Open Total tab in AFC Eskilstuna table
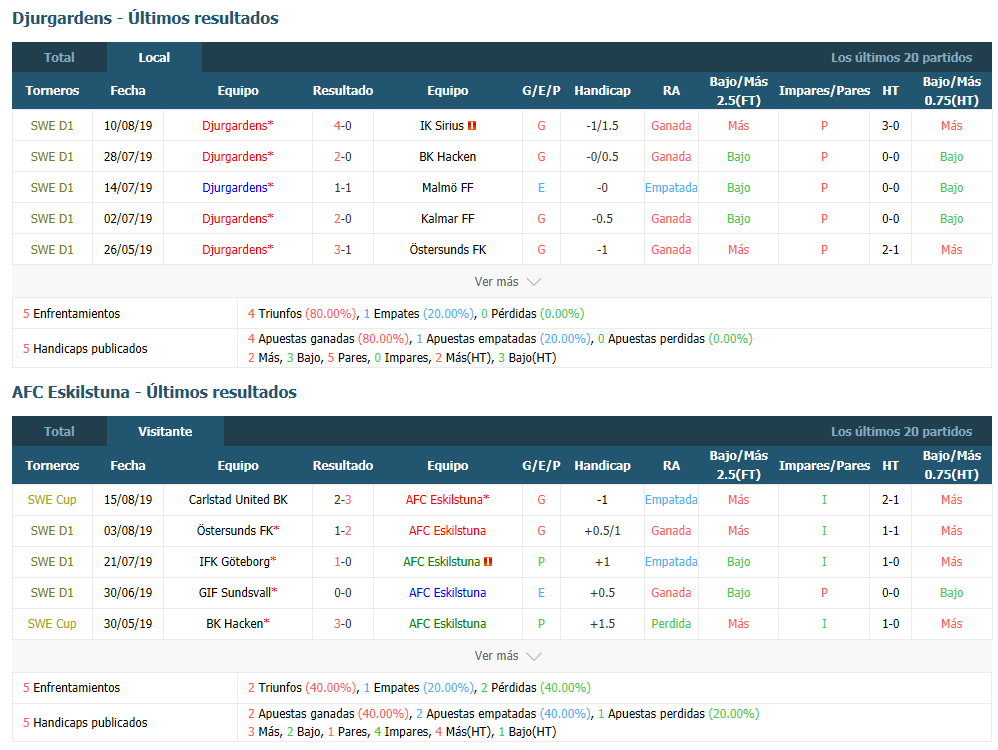998x750 pixels. [x=59, y=432]
